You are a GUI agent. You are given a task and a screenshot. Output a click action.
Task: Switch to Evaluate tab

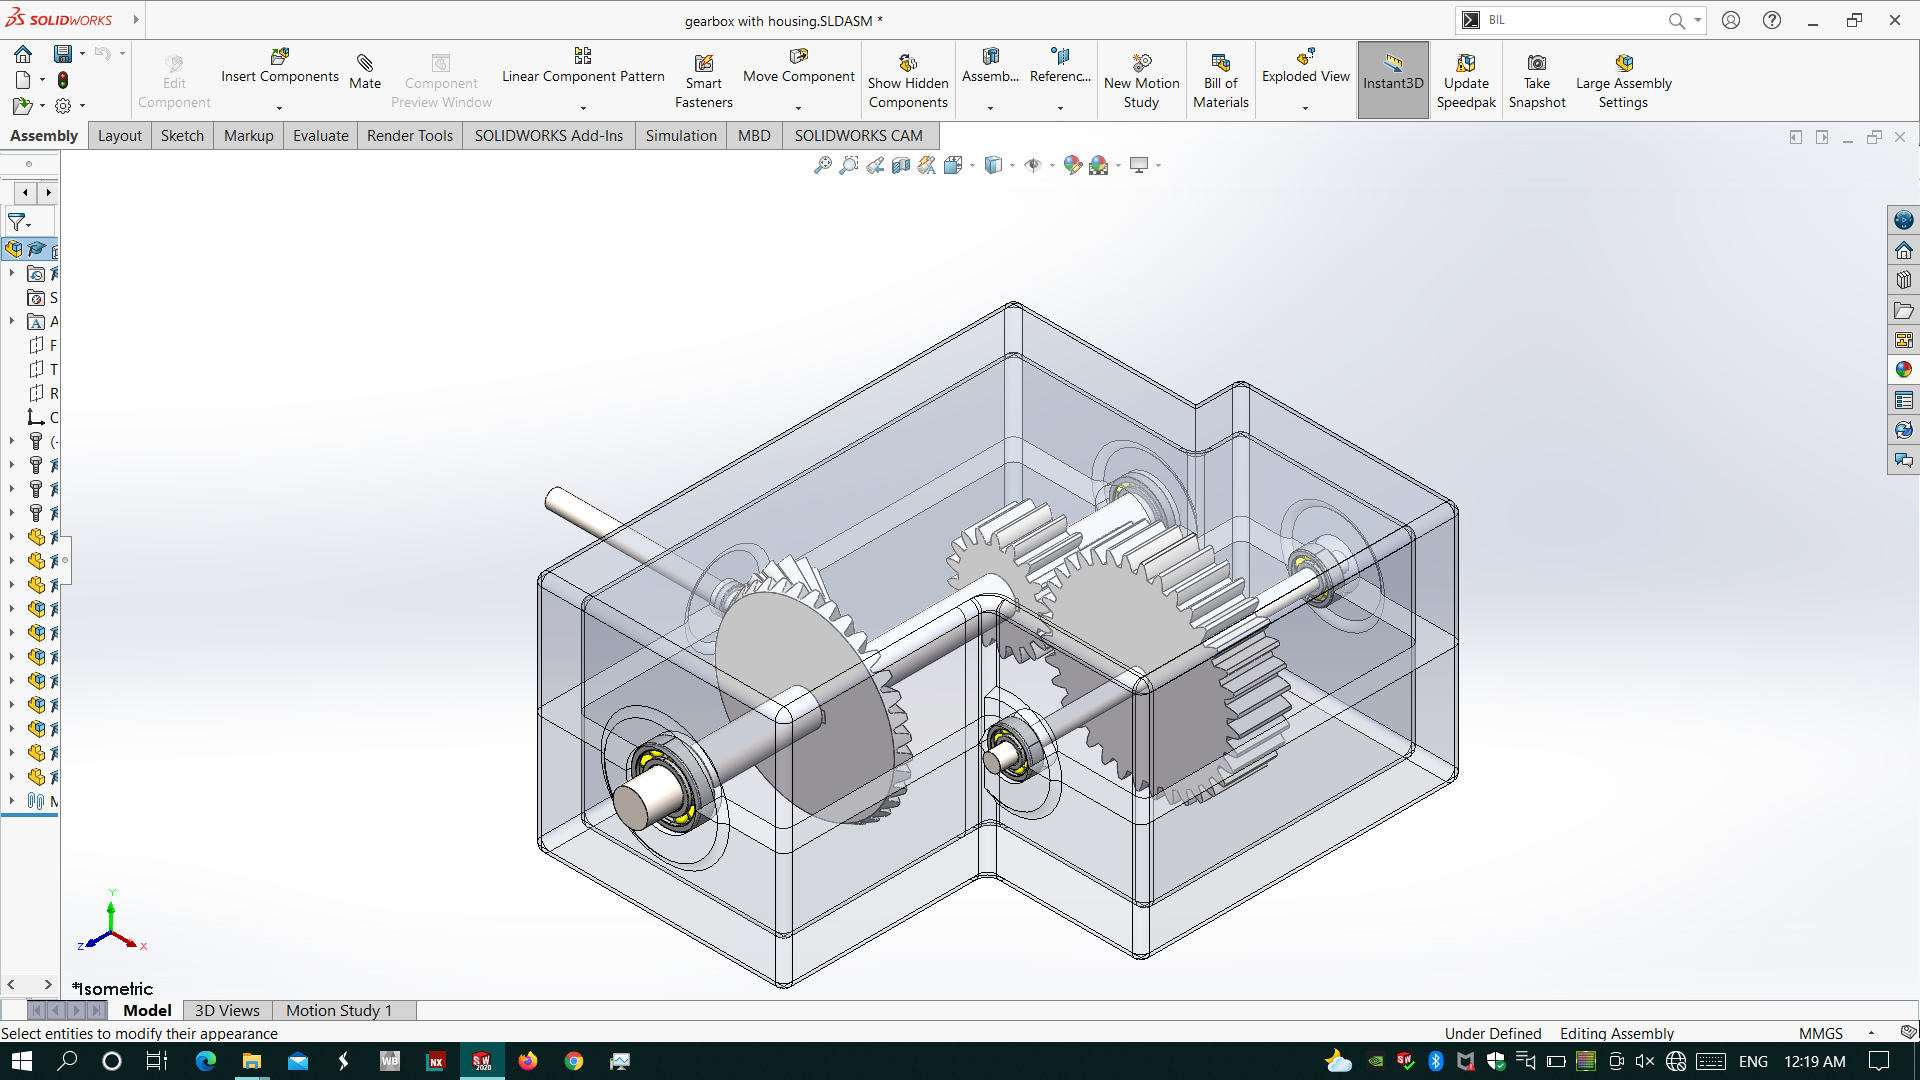[321, 136]
